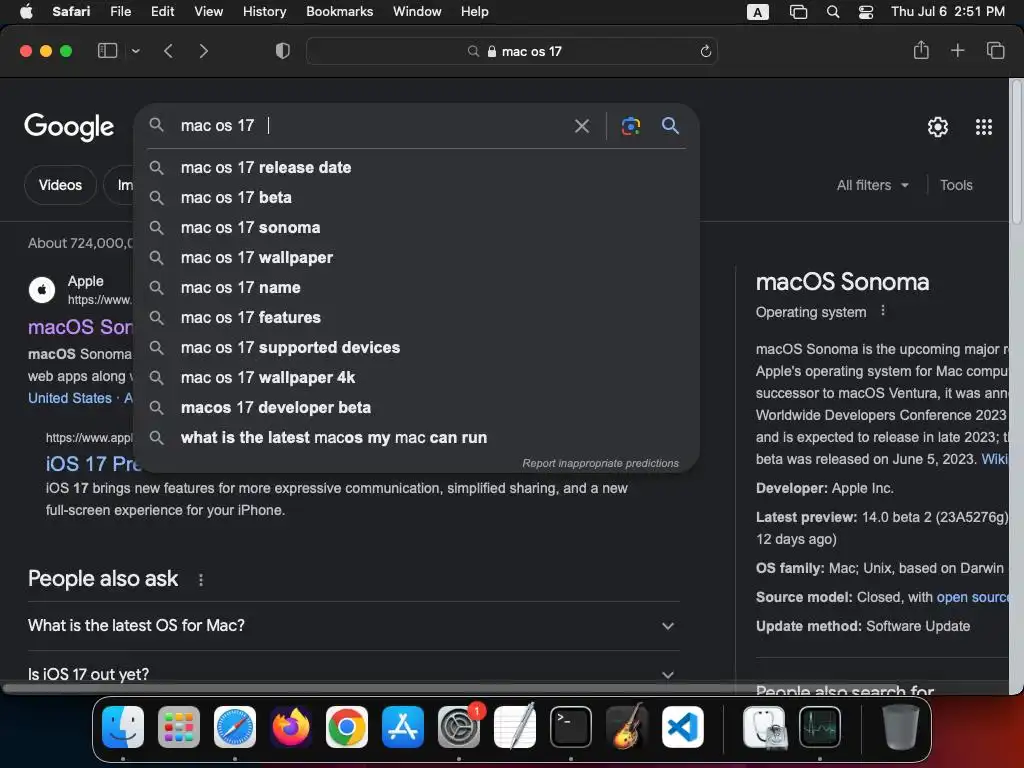Select suggestion "mac os 17 beta"
The width and height of the screenshot is (1024, 768).
416,198
